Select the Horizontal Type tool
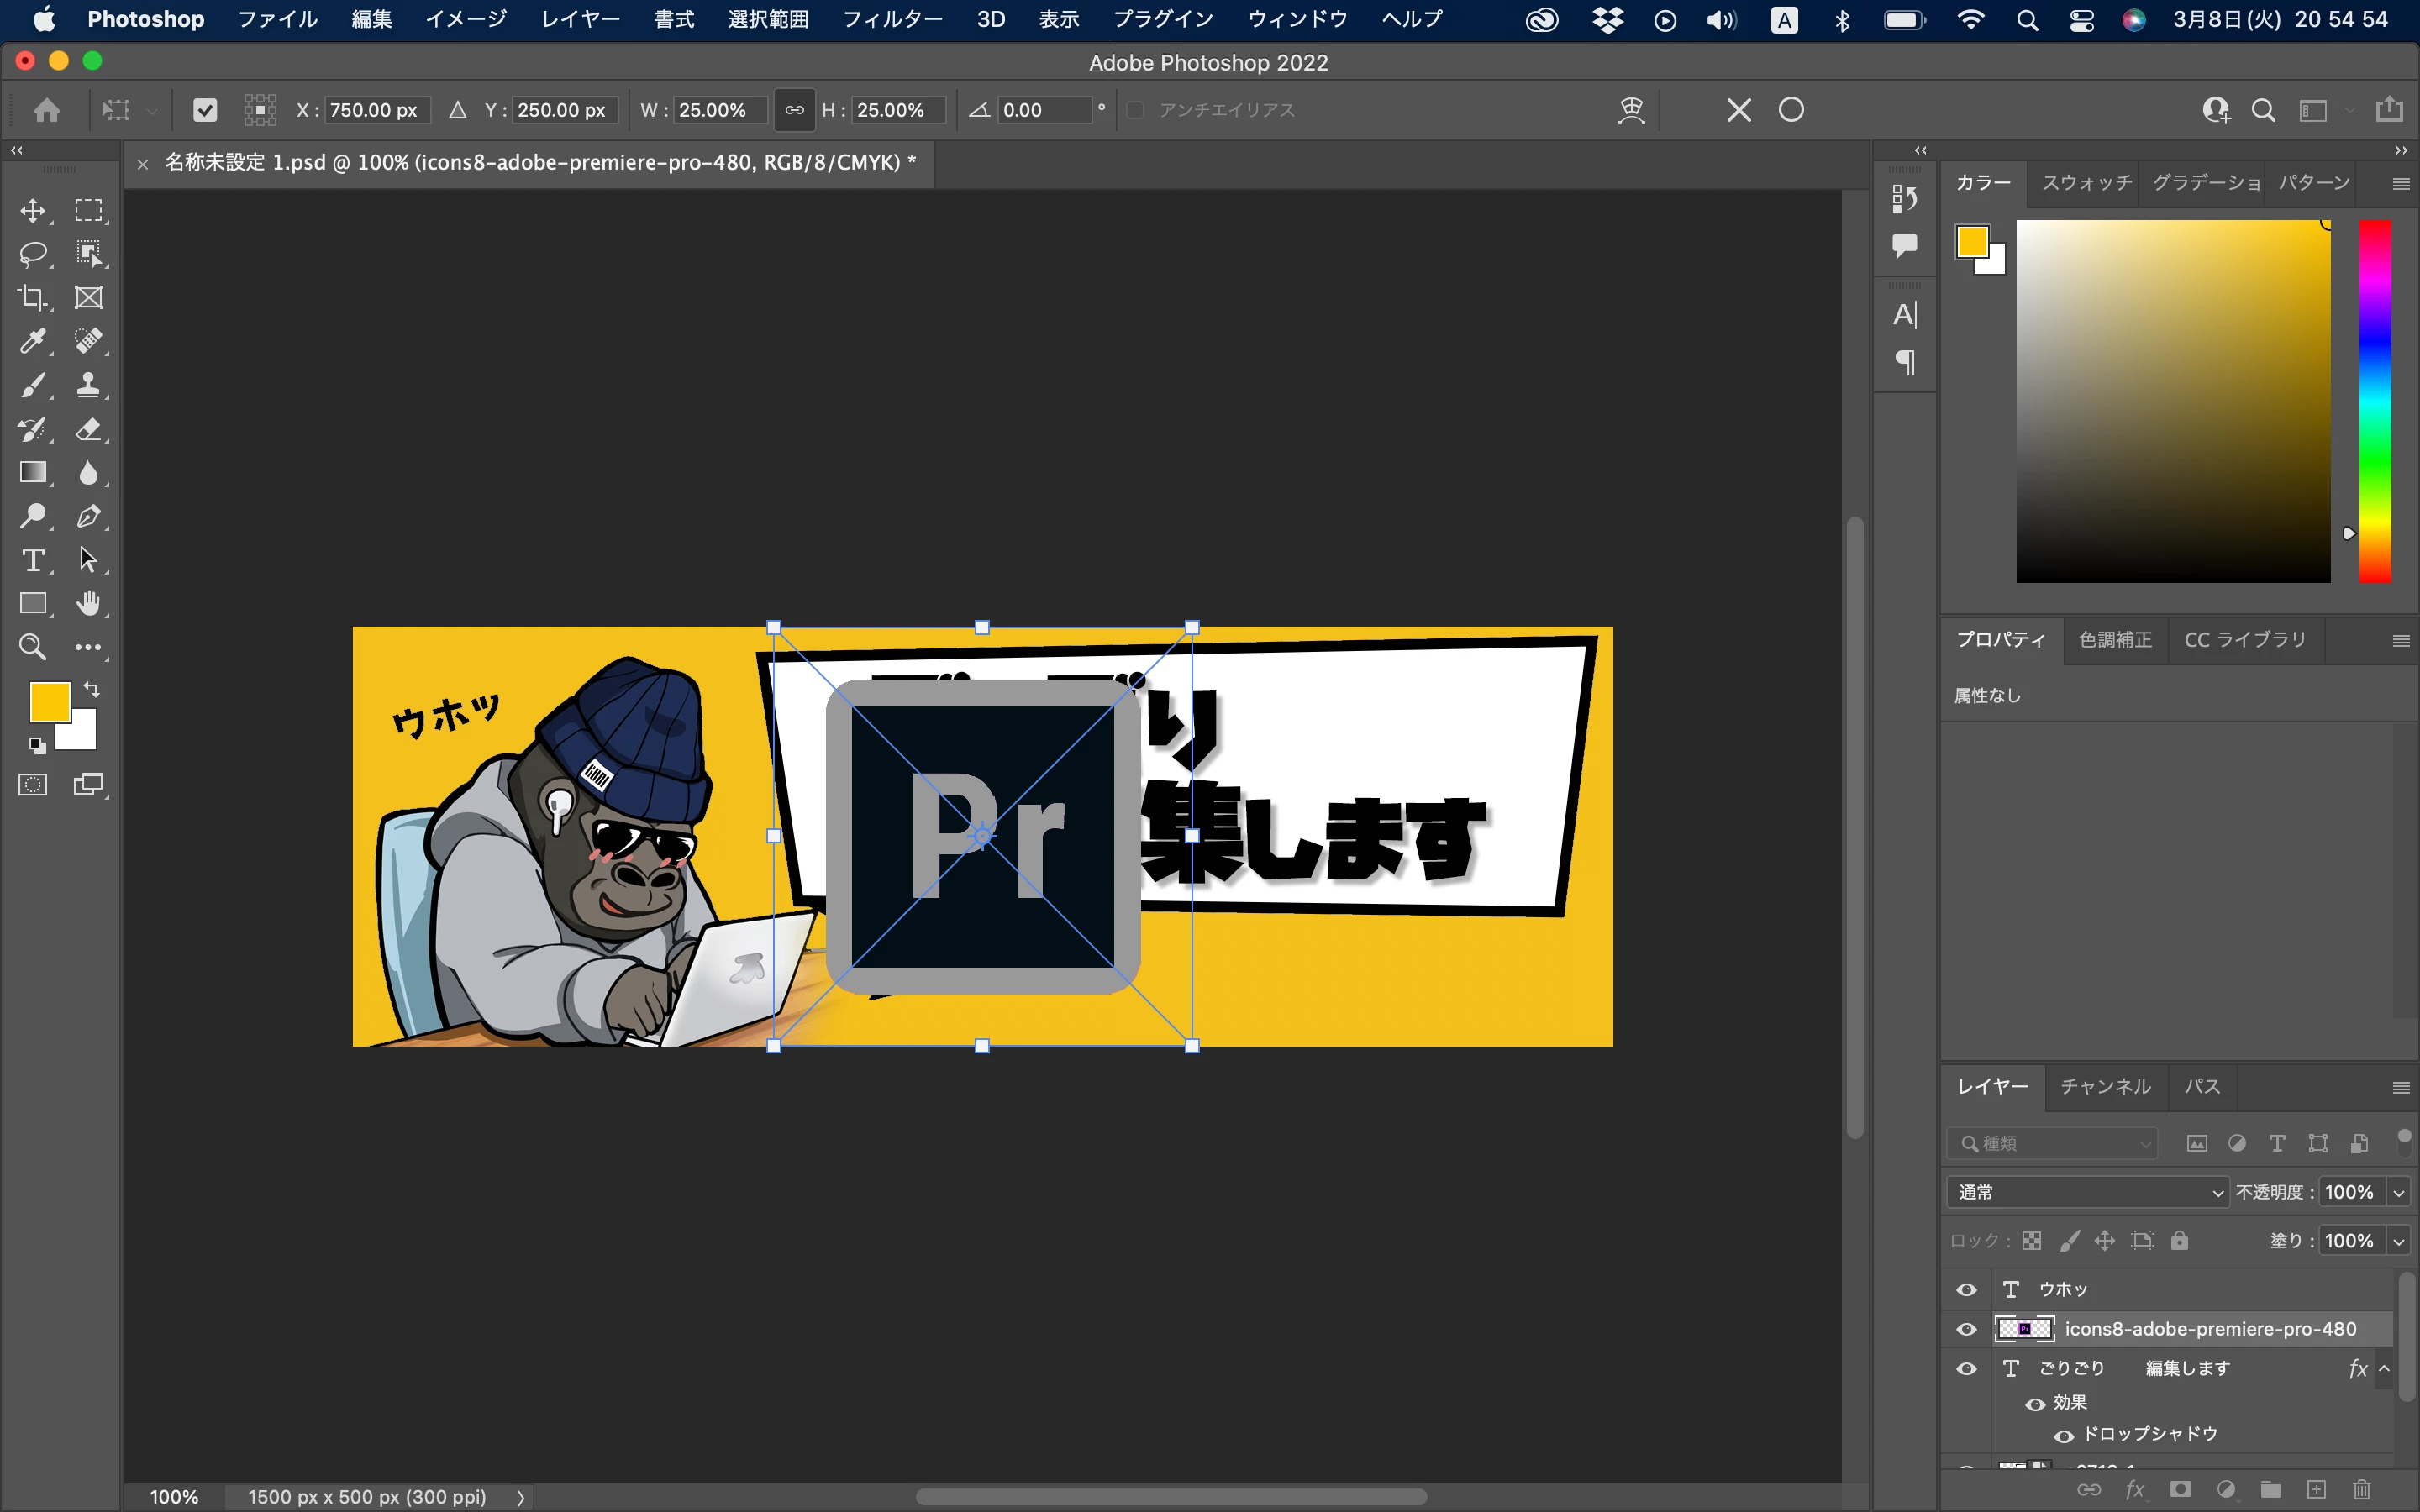Screen dimensions: 2420x1512 click(33, 560)
